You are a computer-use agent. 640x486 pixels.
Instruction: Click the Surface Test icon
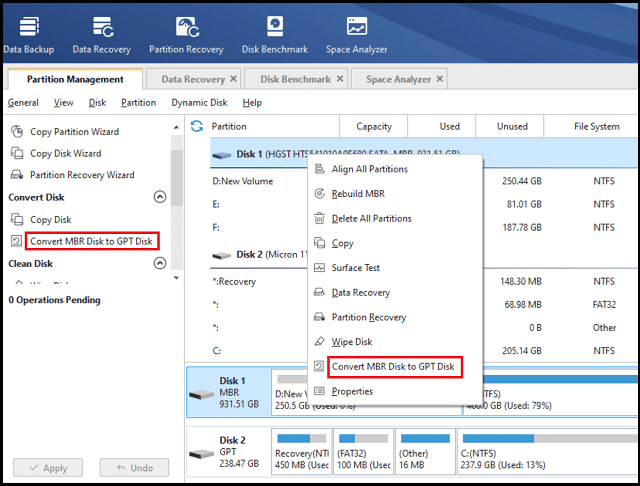click(x=319, y=268)
